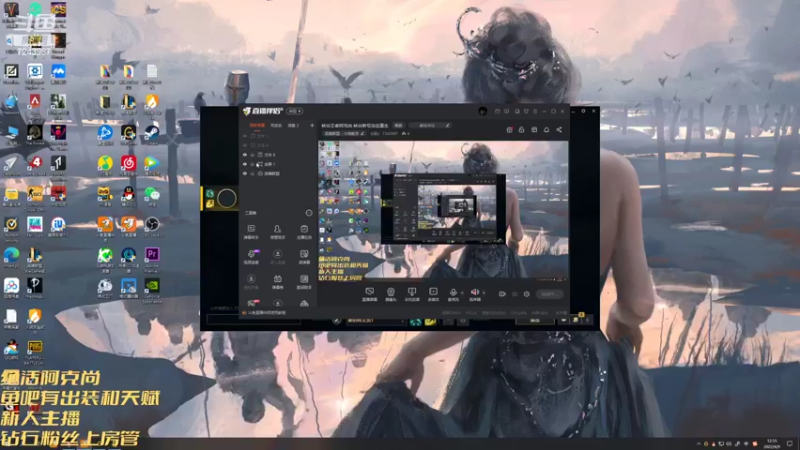Add a new scene with the plus icon
This screenshot has height=450, width=800.
click(312, 125)
